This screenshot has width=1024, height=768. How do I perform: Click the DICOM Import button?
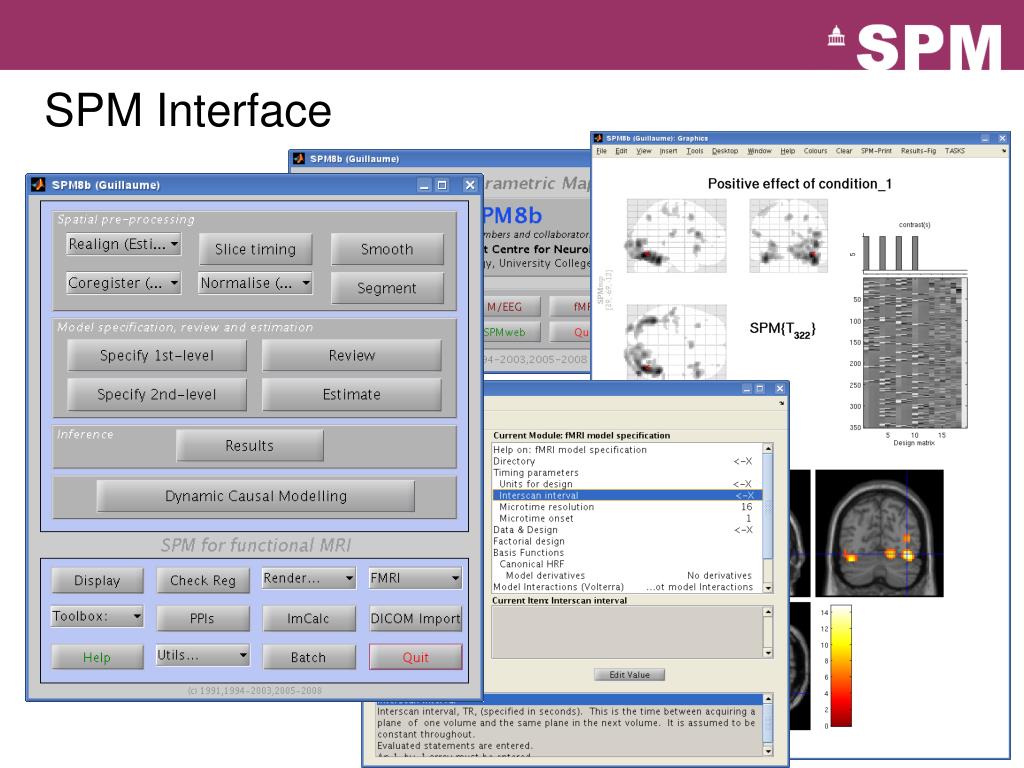pyautogui.click(x=415, y=618)
